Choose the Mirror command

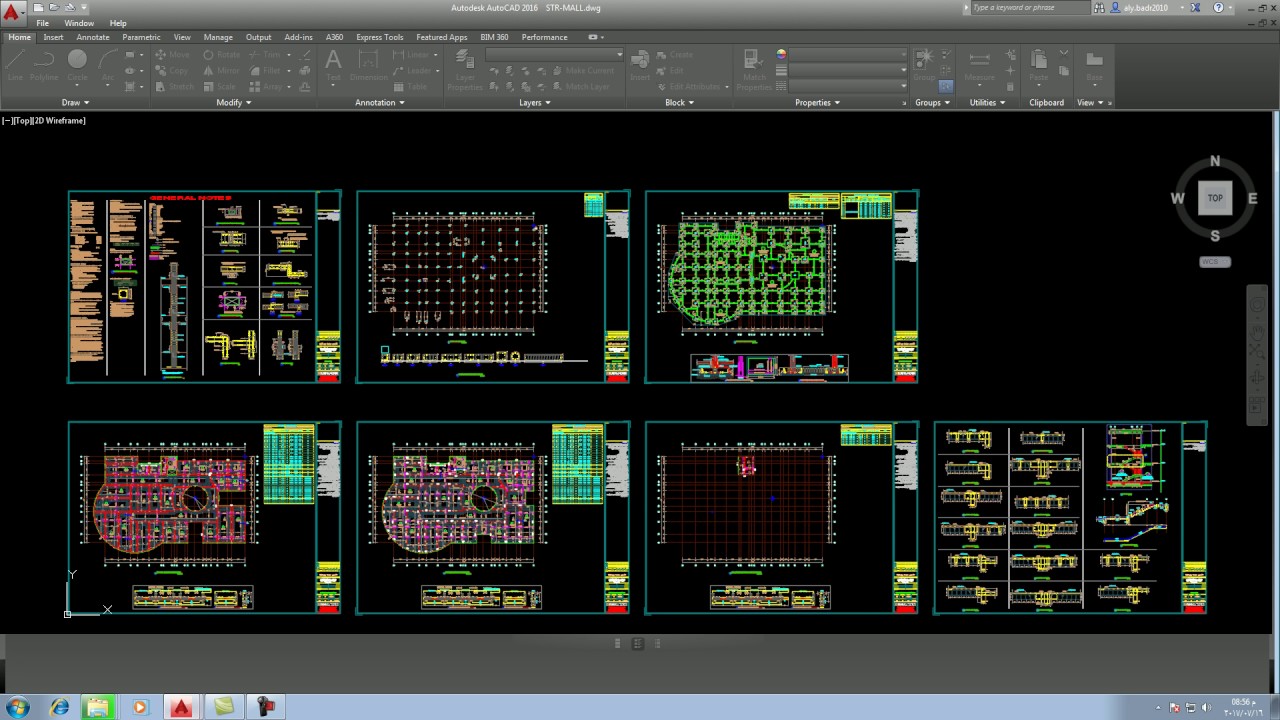(x=221, y=71)
